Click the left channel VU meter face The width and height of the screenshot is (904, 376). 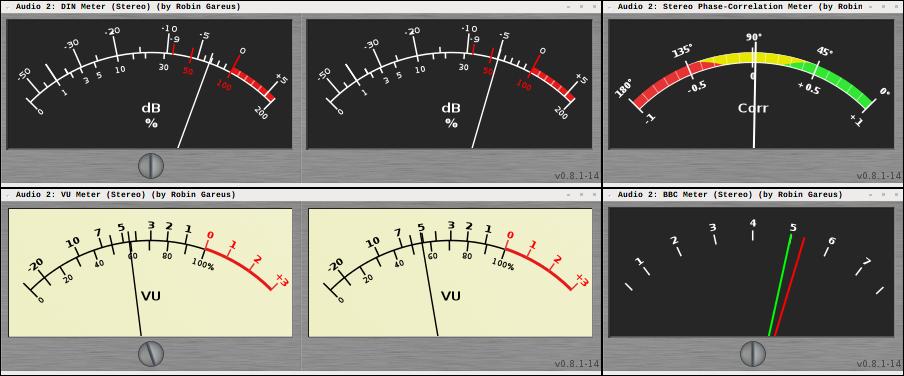tap(150, 272)
